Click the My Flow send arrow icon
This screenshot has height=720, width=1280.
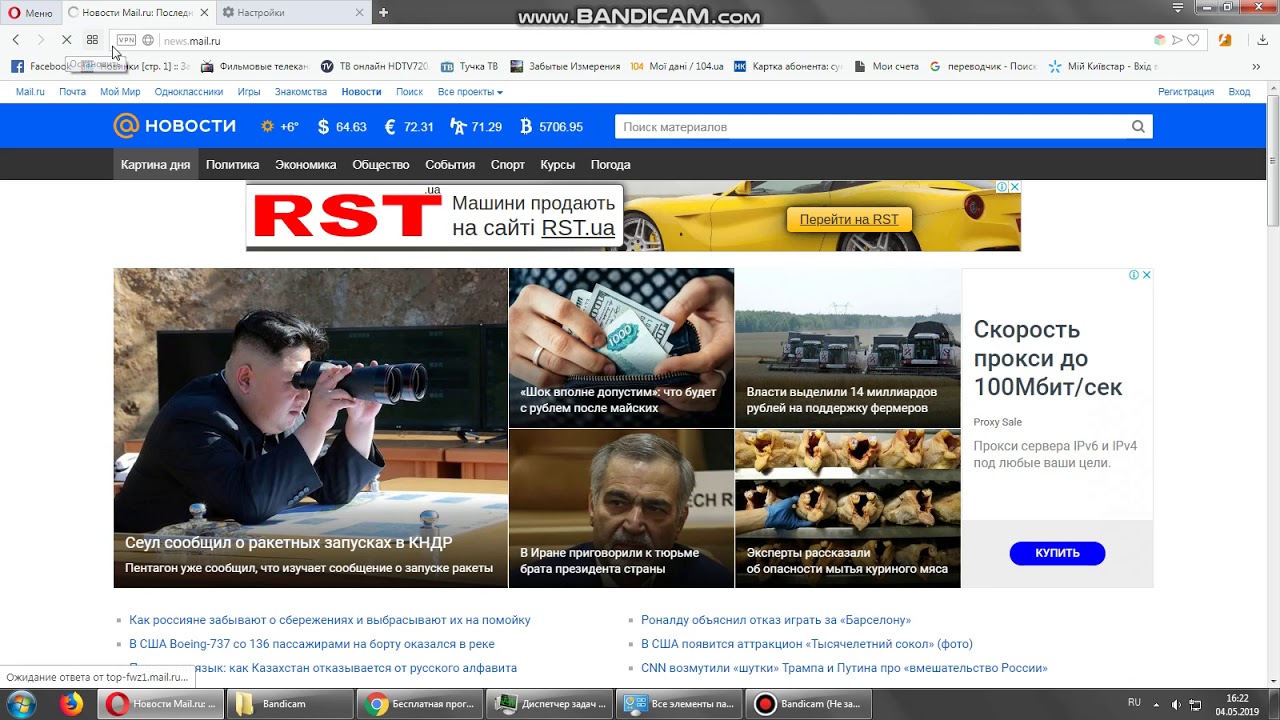(x=1177, y=40)
